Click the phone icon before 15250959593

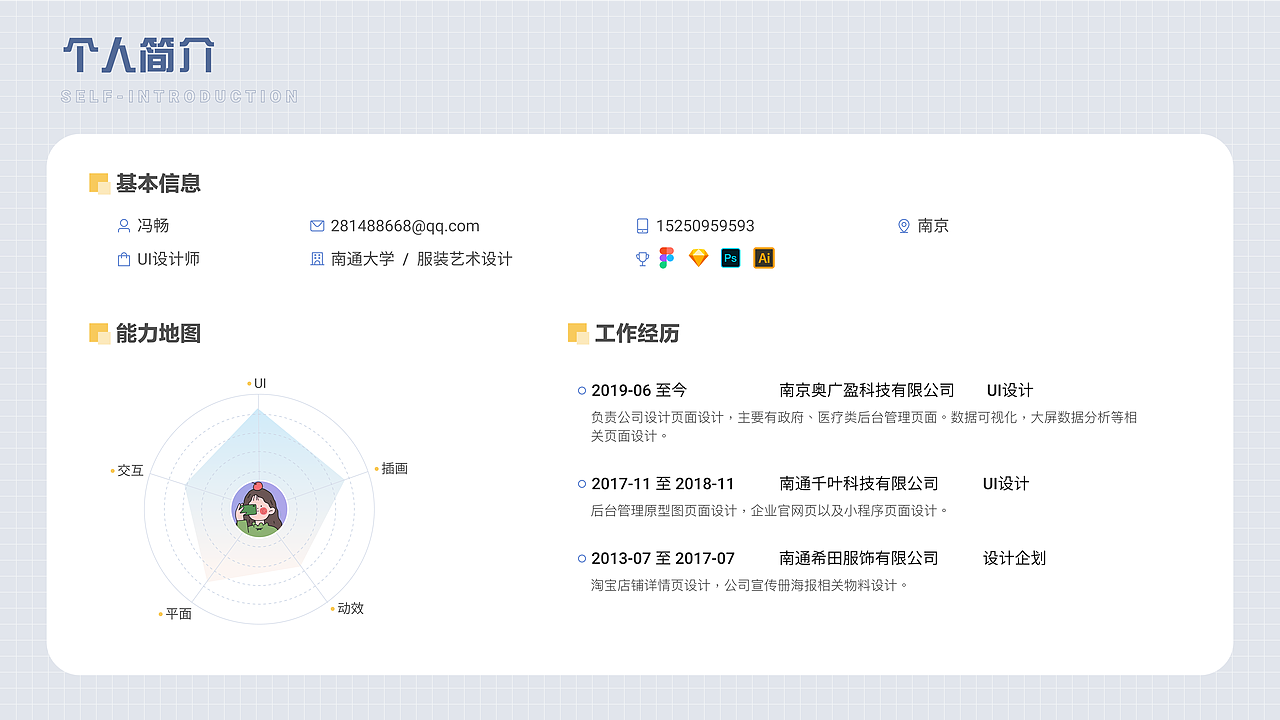pyautogui.click(x=641, y=226)
